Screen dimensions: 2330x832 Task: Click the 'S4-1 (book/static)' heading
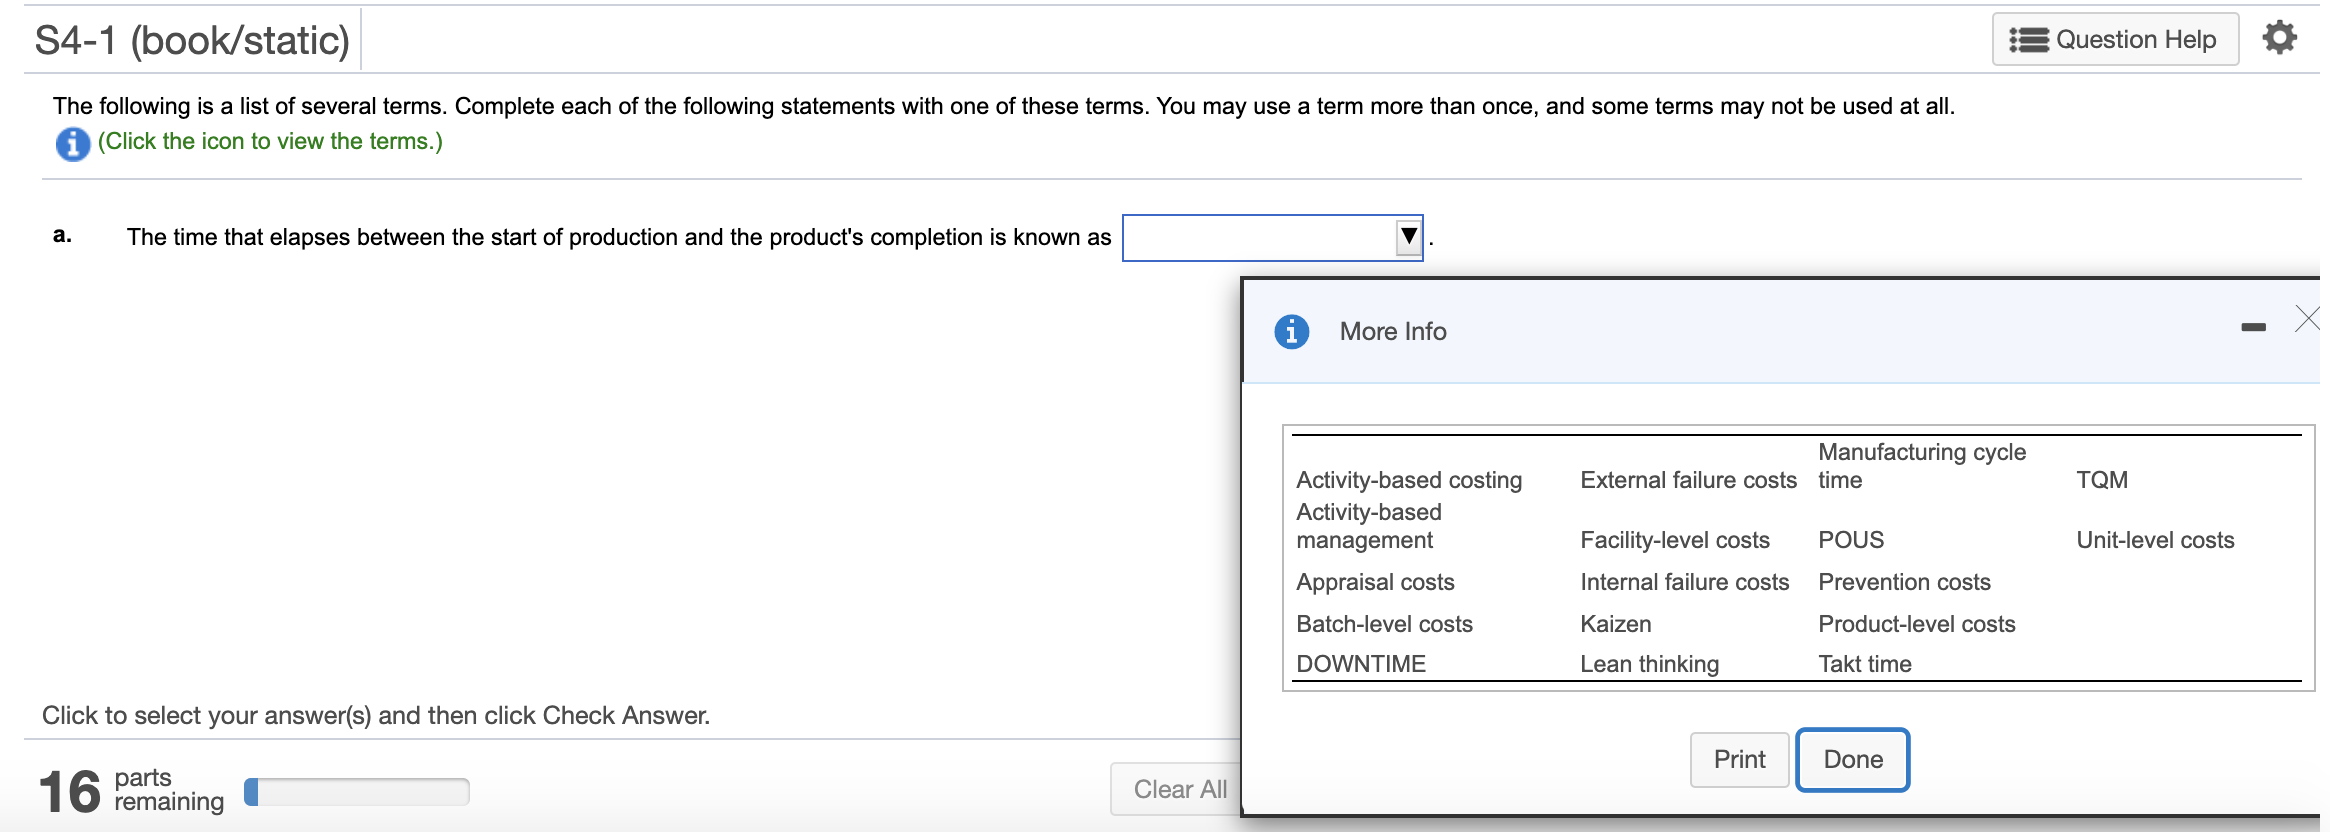(x=192, y=41)
